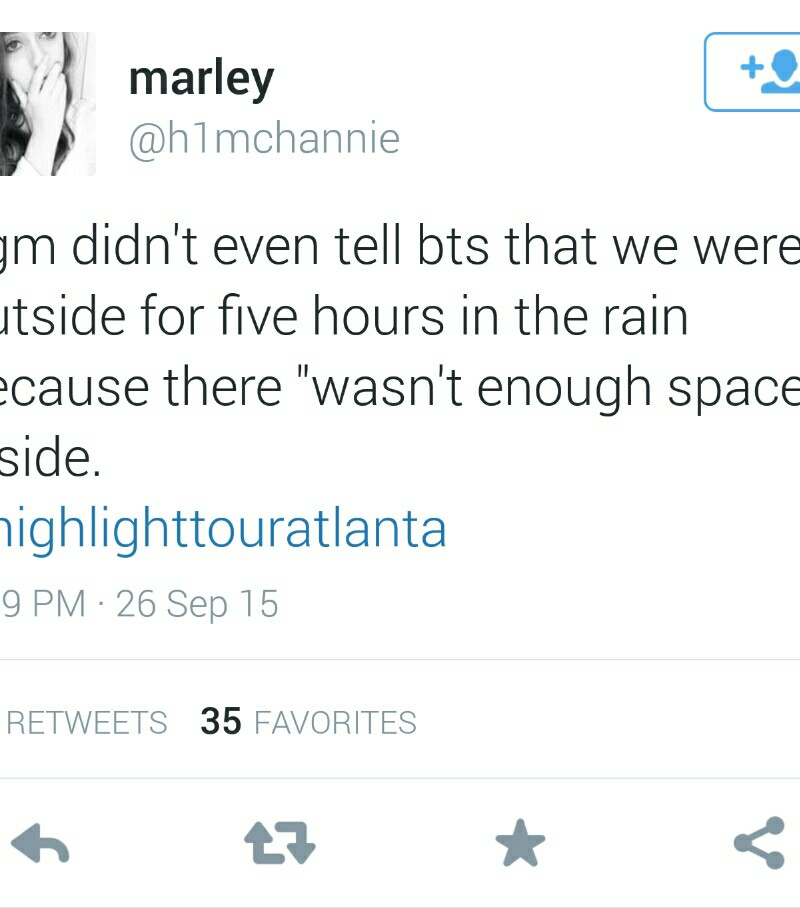This screenshot has width=800, height=908.
Task: Open the highlighttouratlanta hashtag
Action: point(223,529)
